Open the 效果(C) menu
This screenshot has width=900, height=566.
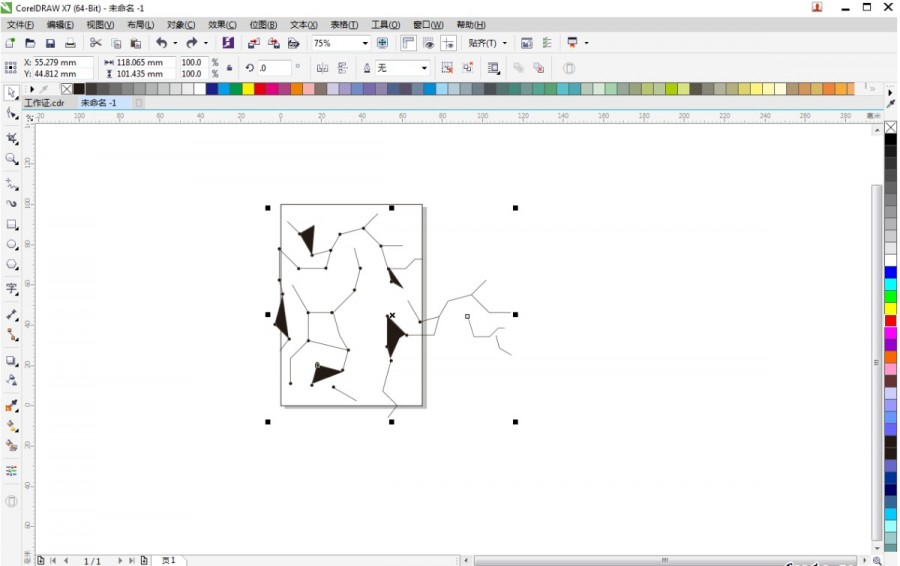[x=222, y=25]
